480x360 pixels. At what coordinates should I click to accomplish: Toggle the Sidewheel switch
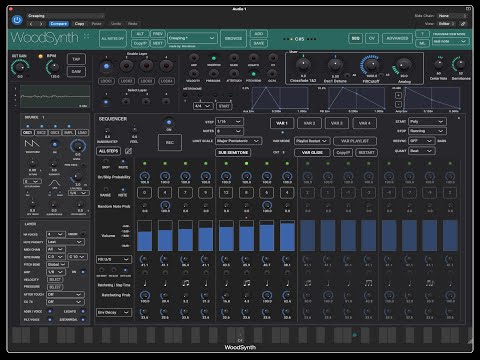[x=83, y=319]
